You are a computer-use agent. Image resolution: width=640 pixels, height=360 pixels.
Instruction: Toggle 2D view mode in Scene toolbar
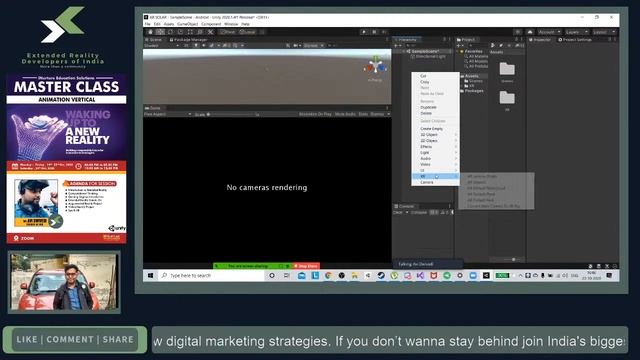click(186, 45)
